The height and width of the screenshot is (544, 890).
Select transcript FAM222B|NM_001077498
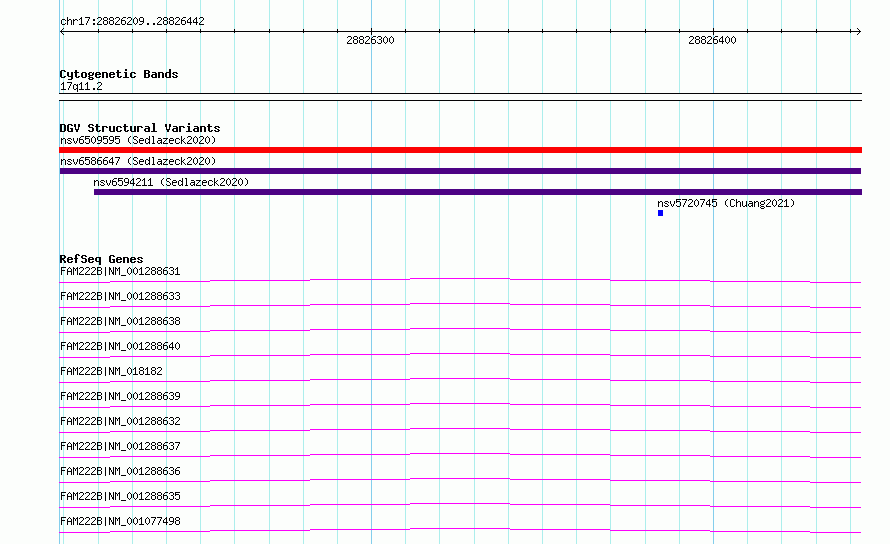click(120, 521)
